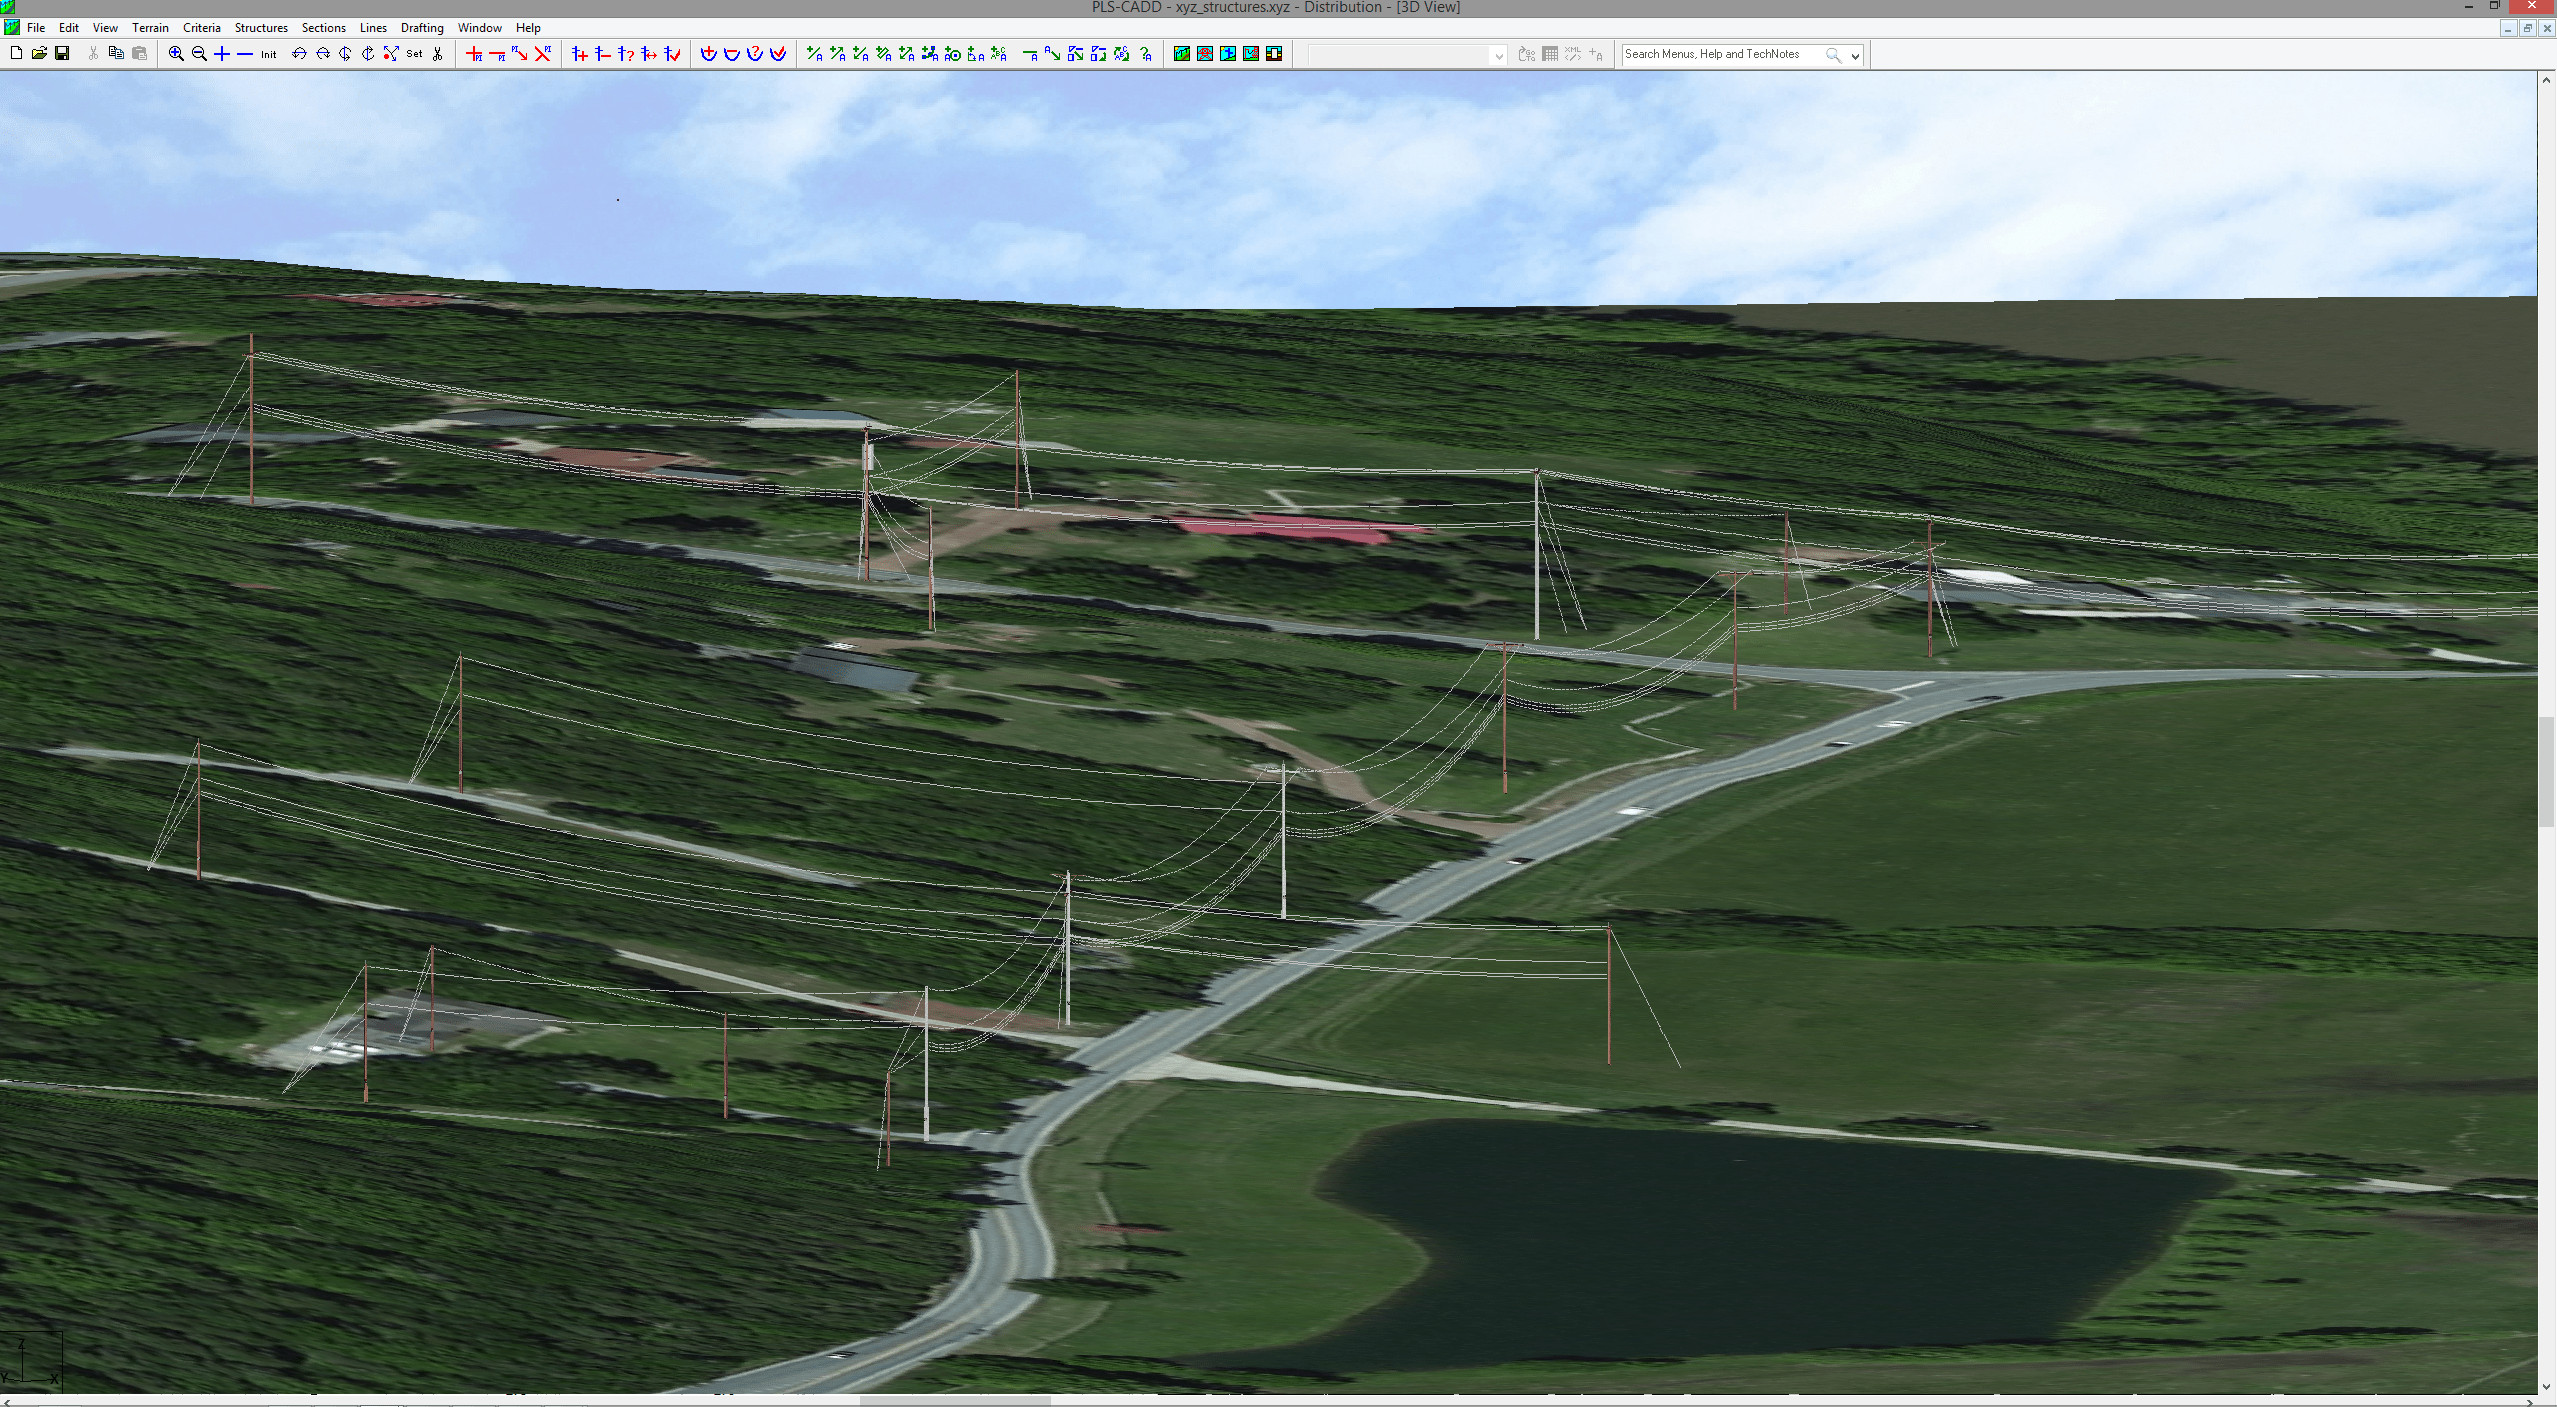Expand the empty toolbar combo box

coord(1498,55)
